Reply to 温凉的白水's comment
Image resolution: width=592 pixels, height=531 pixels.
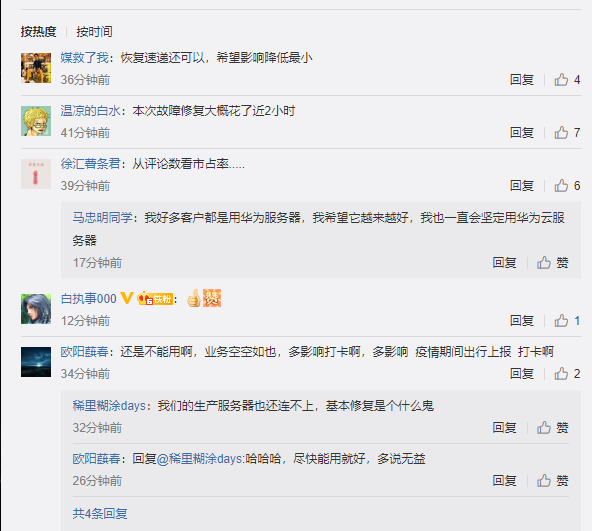click(522, 133)
